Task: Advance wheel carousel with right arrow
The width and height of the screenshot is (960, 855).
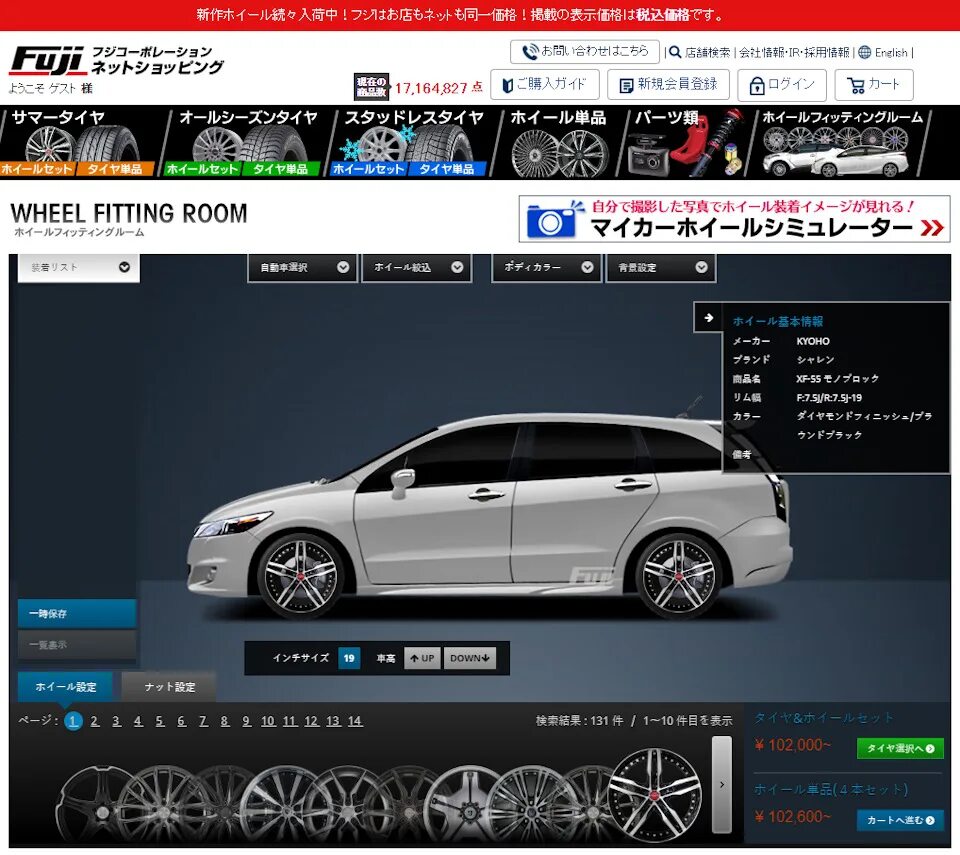Action: 722,785
